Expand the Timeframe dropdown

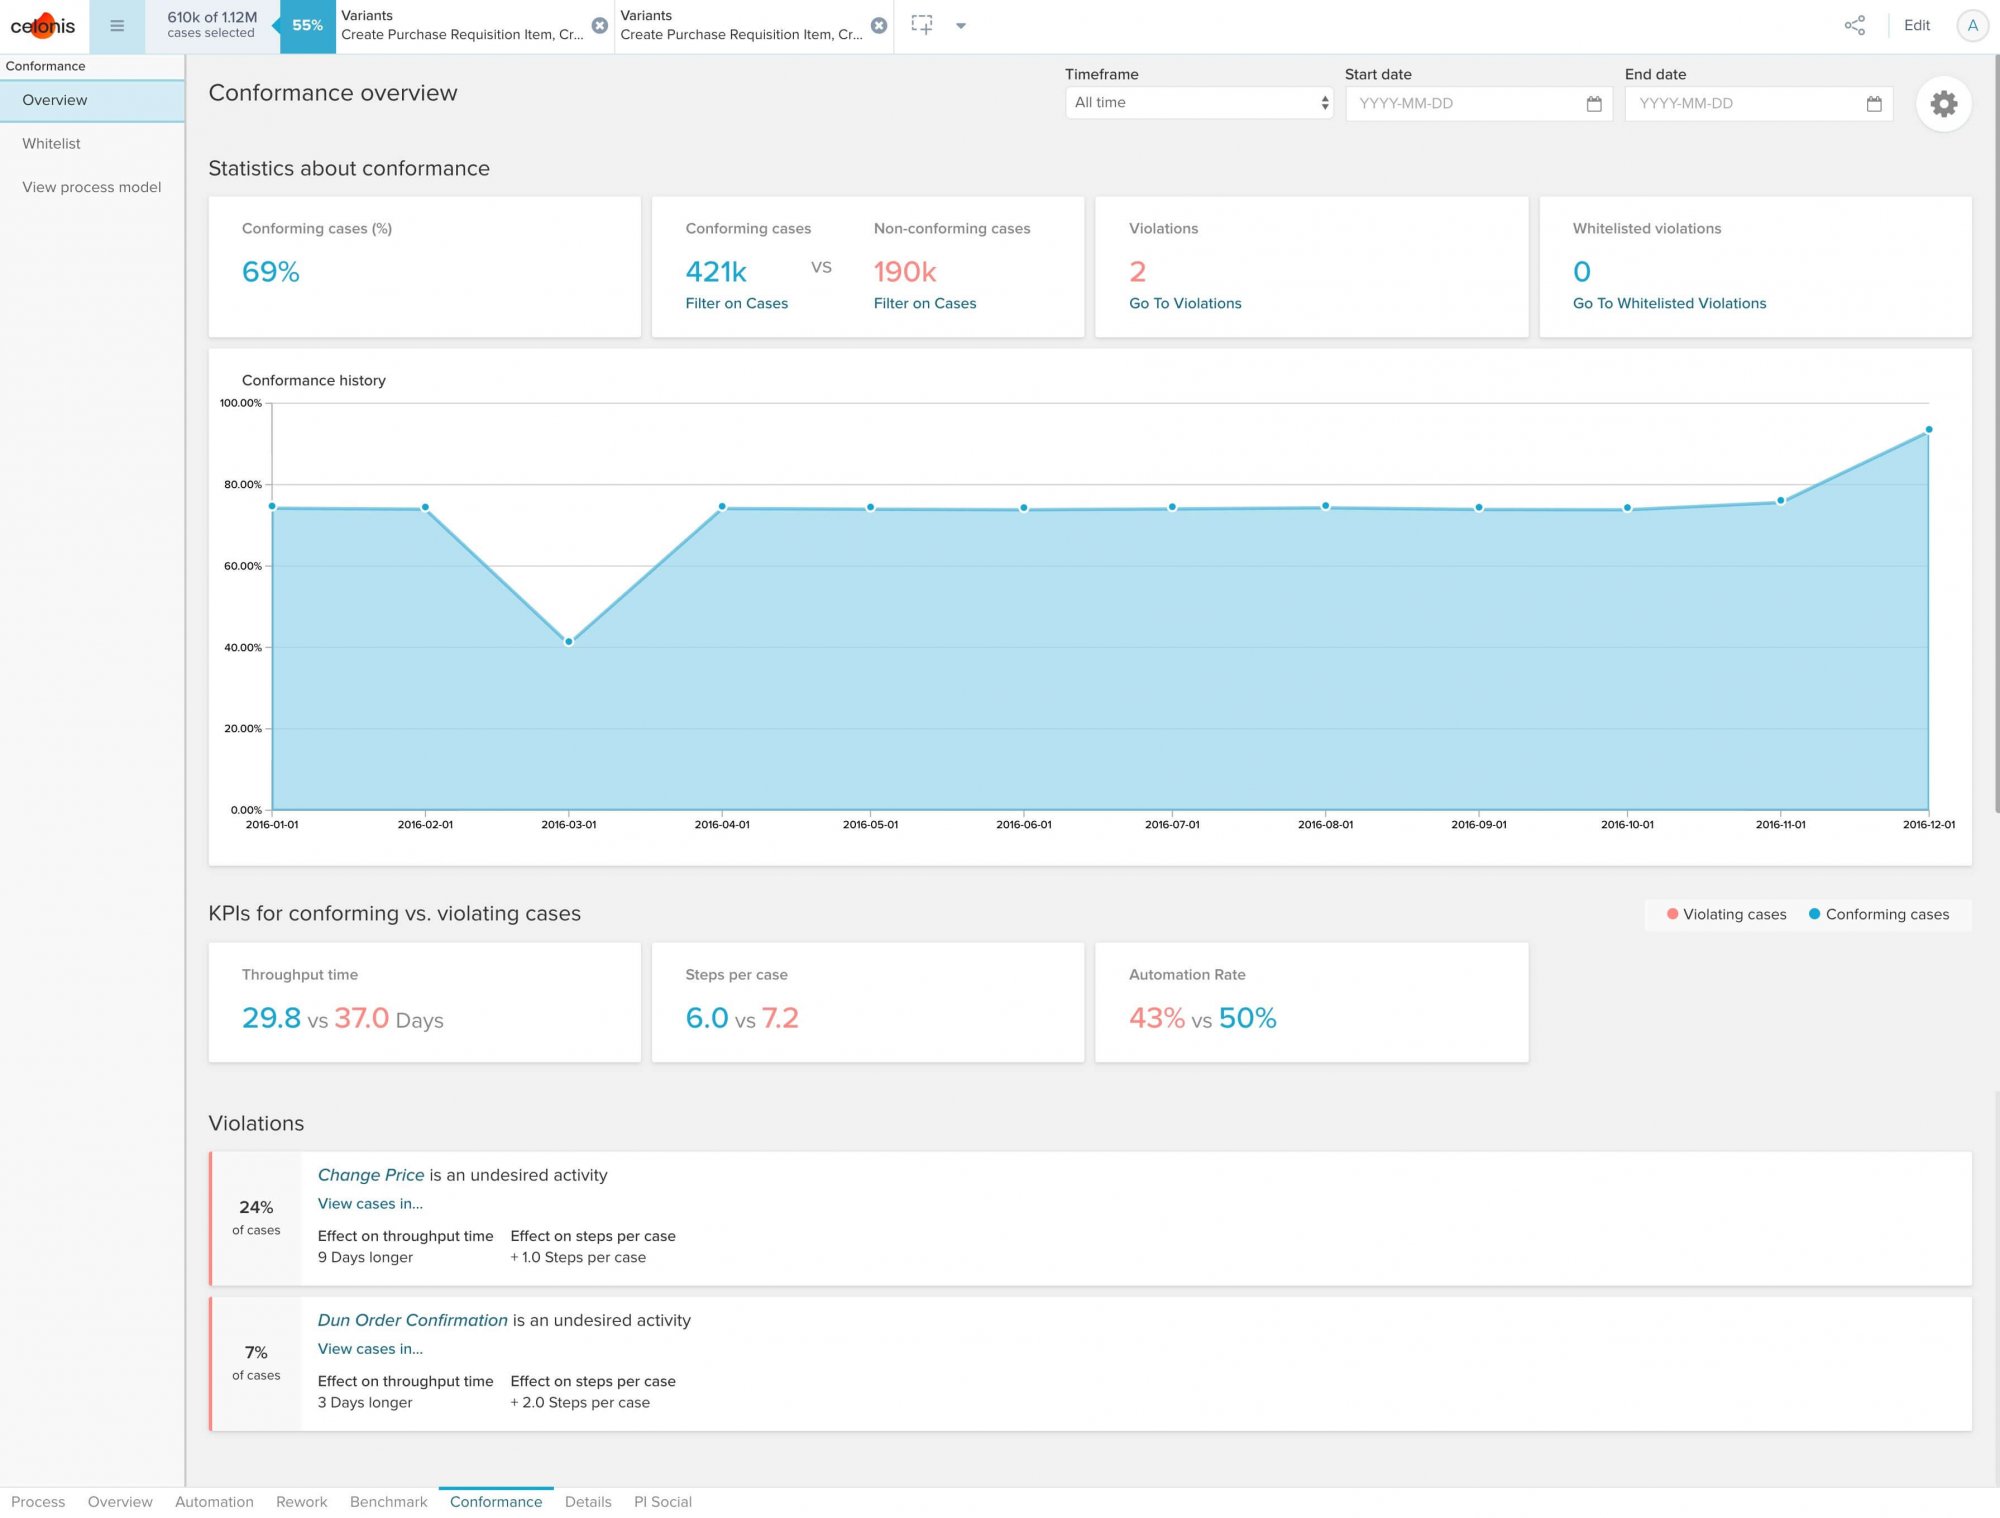tap(1199, 103)
